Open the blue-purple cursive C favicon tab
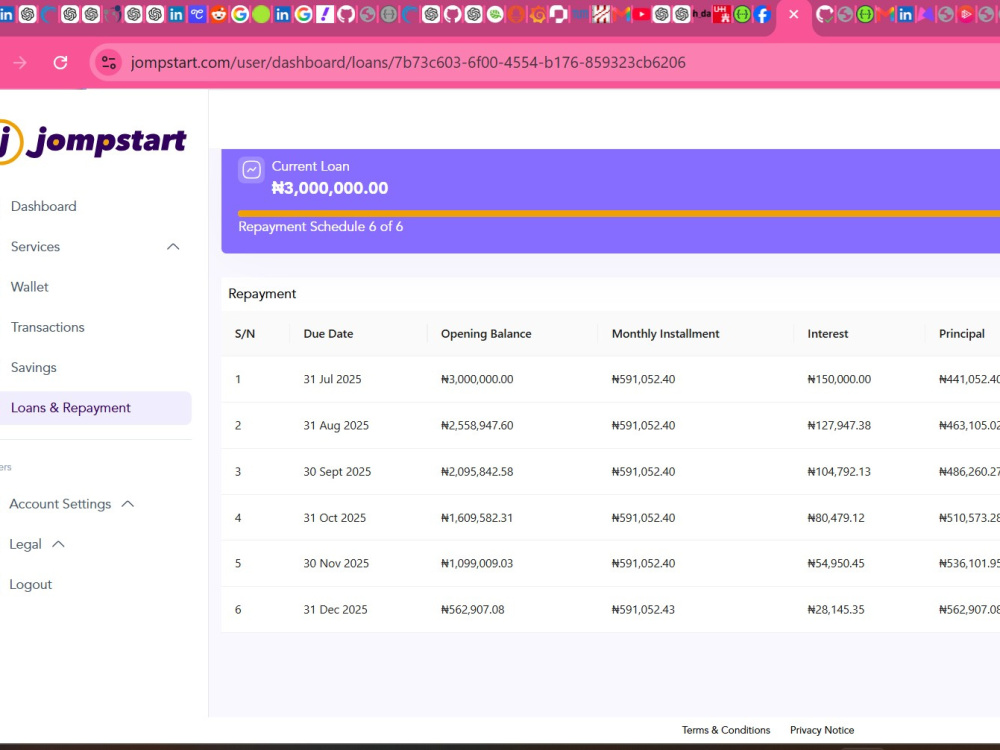 click(x=197, y=14)
